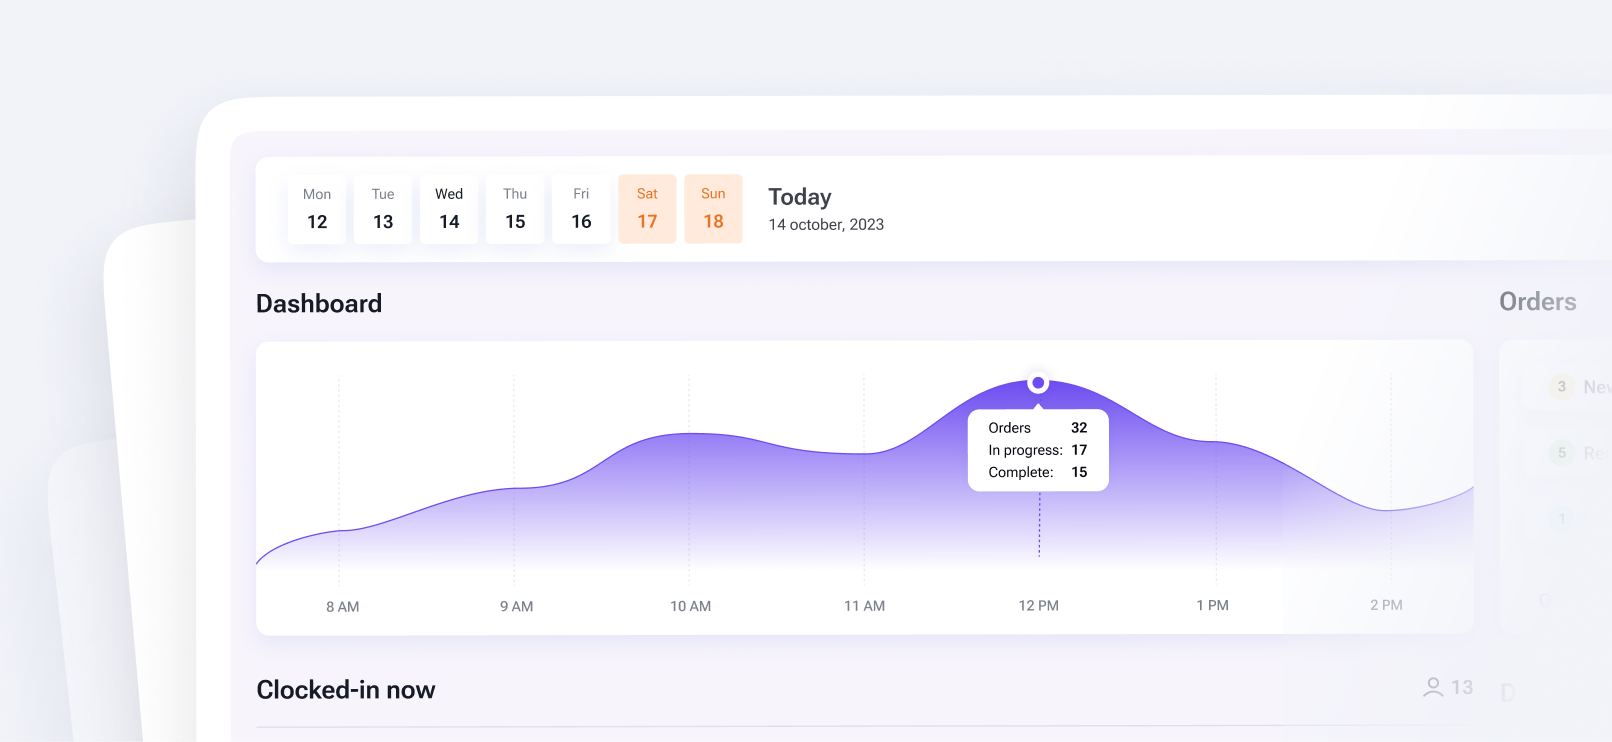This screenshot has height=742, width=1612.
Task: Click the Today heading
Action: tap(800, 197)
